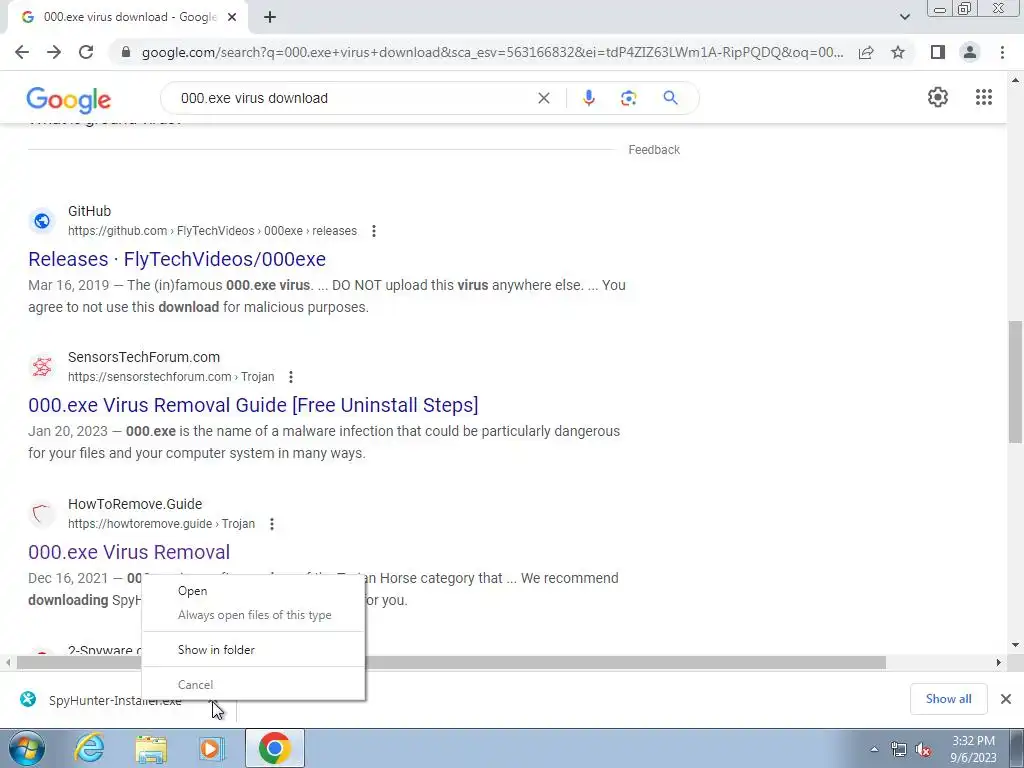Open the Chrome three-dot menu

click(x=1002, y=52)
